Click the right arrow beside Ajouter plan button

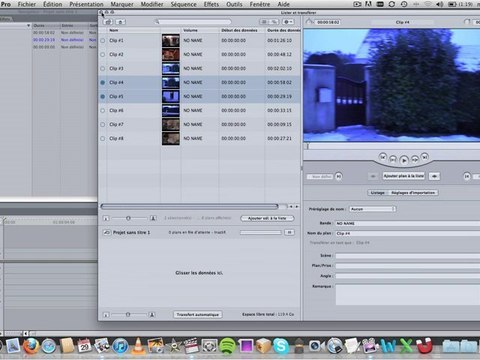[x=434, y=176]
